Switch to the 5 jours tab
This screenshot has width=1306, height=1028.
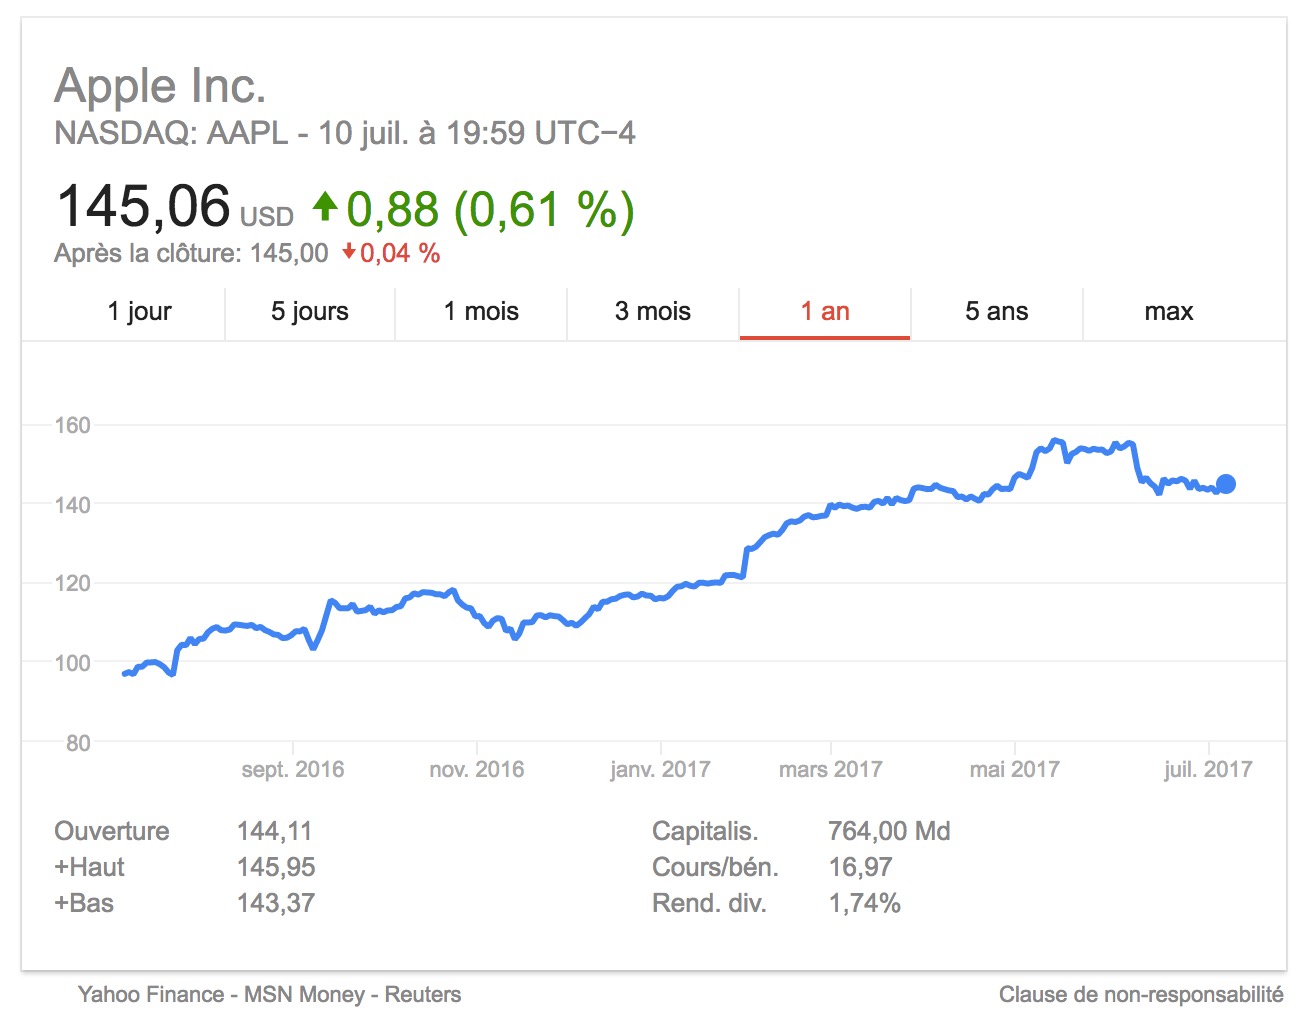(310, 312)
